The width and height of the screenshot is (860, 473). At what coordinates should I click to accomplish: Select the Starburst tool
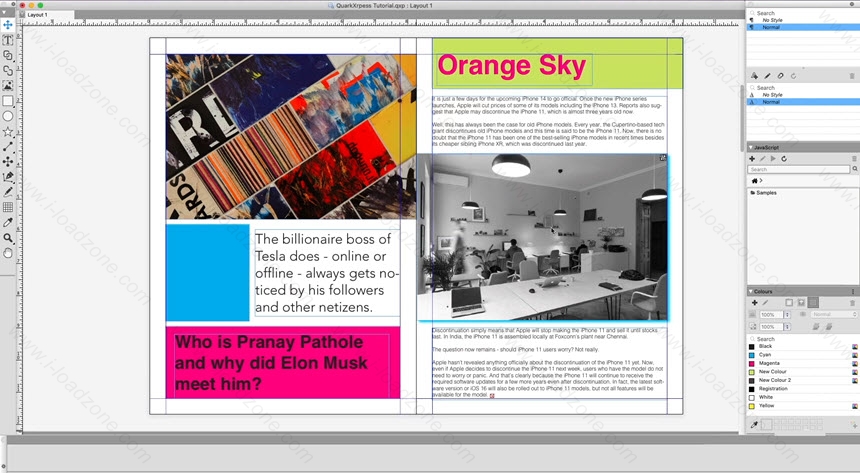8,132
